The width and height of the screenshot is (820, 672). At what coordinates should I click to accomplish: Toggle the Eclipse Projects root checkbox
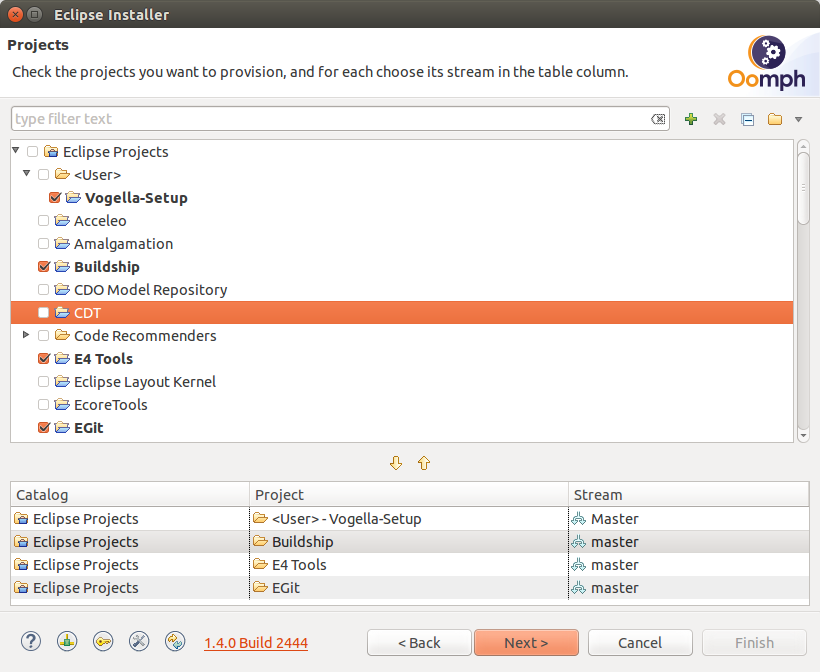pos(32,152)
